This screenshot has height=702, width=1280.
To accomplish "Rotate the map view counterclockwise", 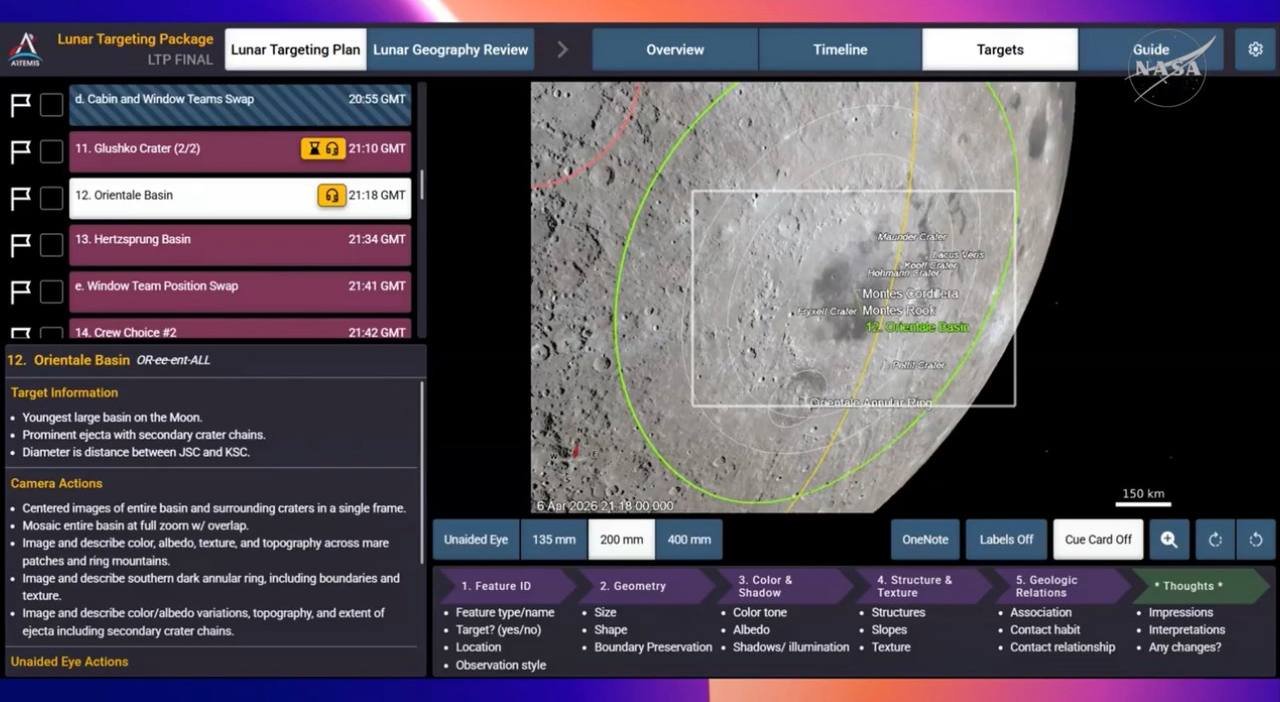I will pos(1256,539).
